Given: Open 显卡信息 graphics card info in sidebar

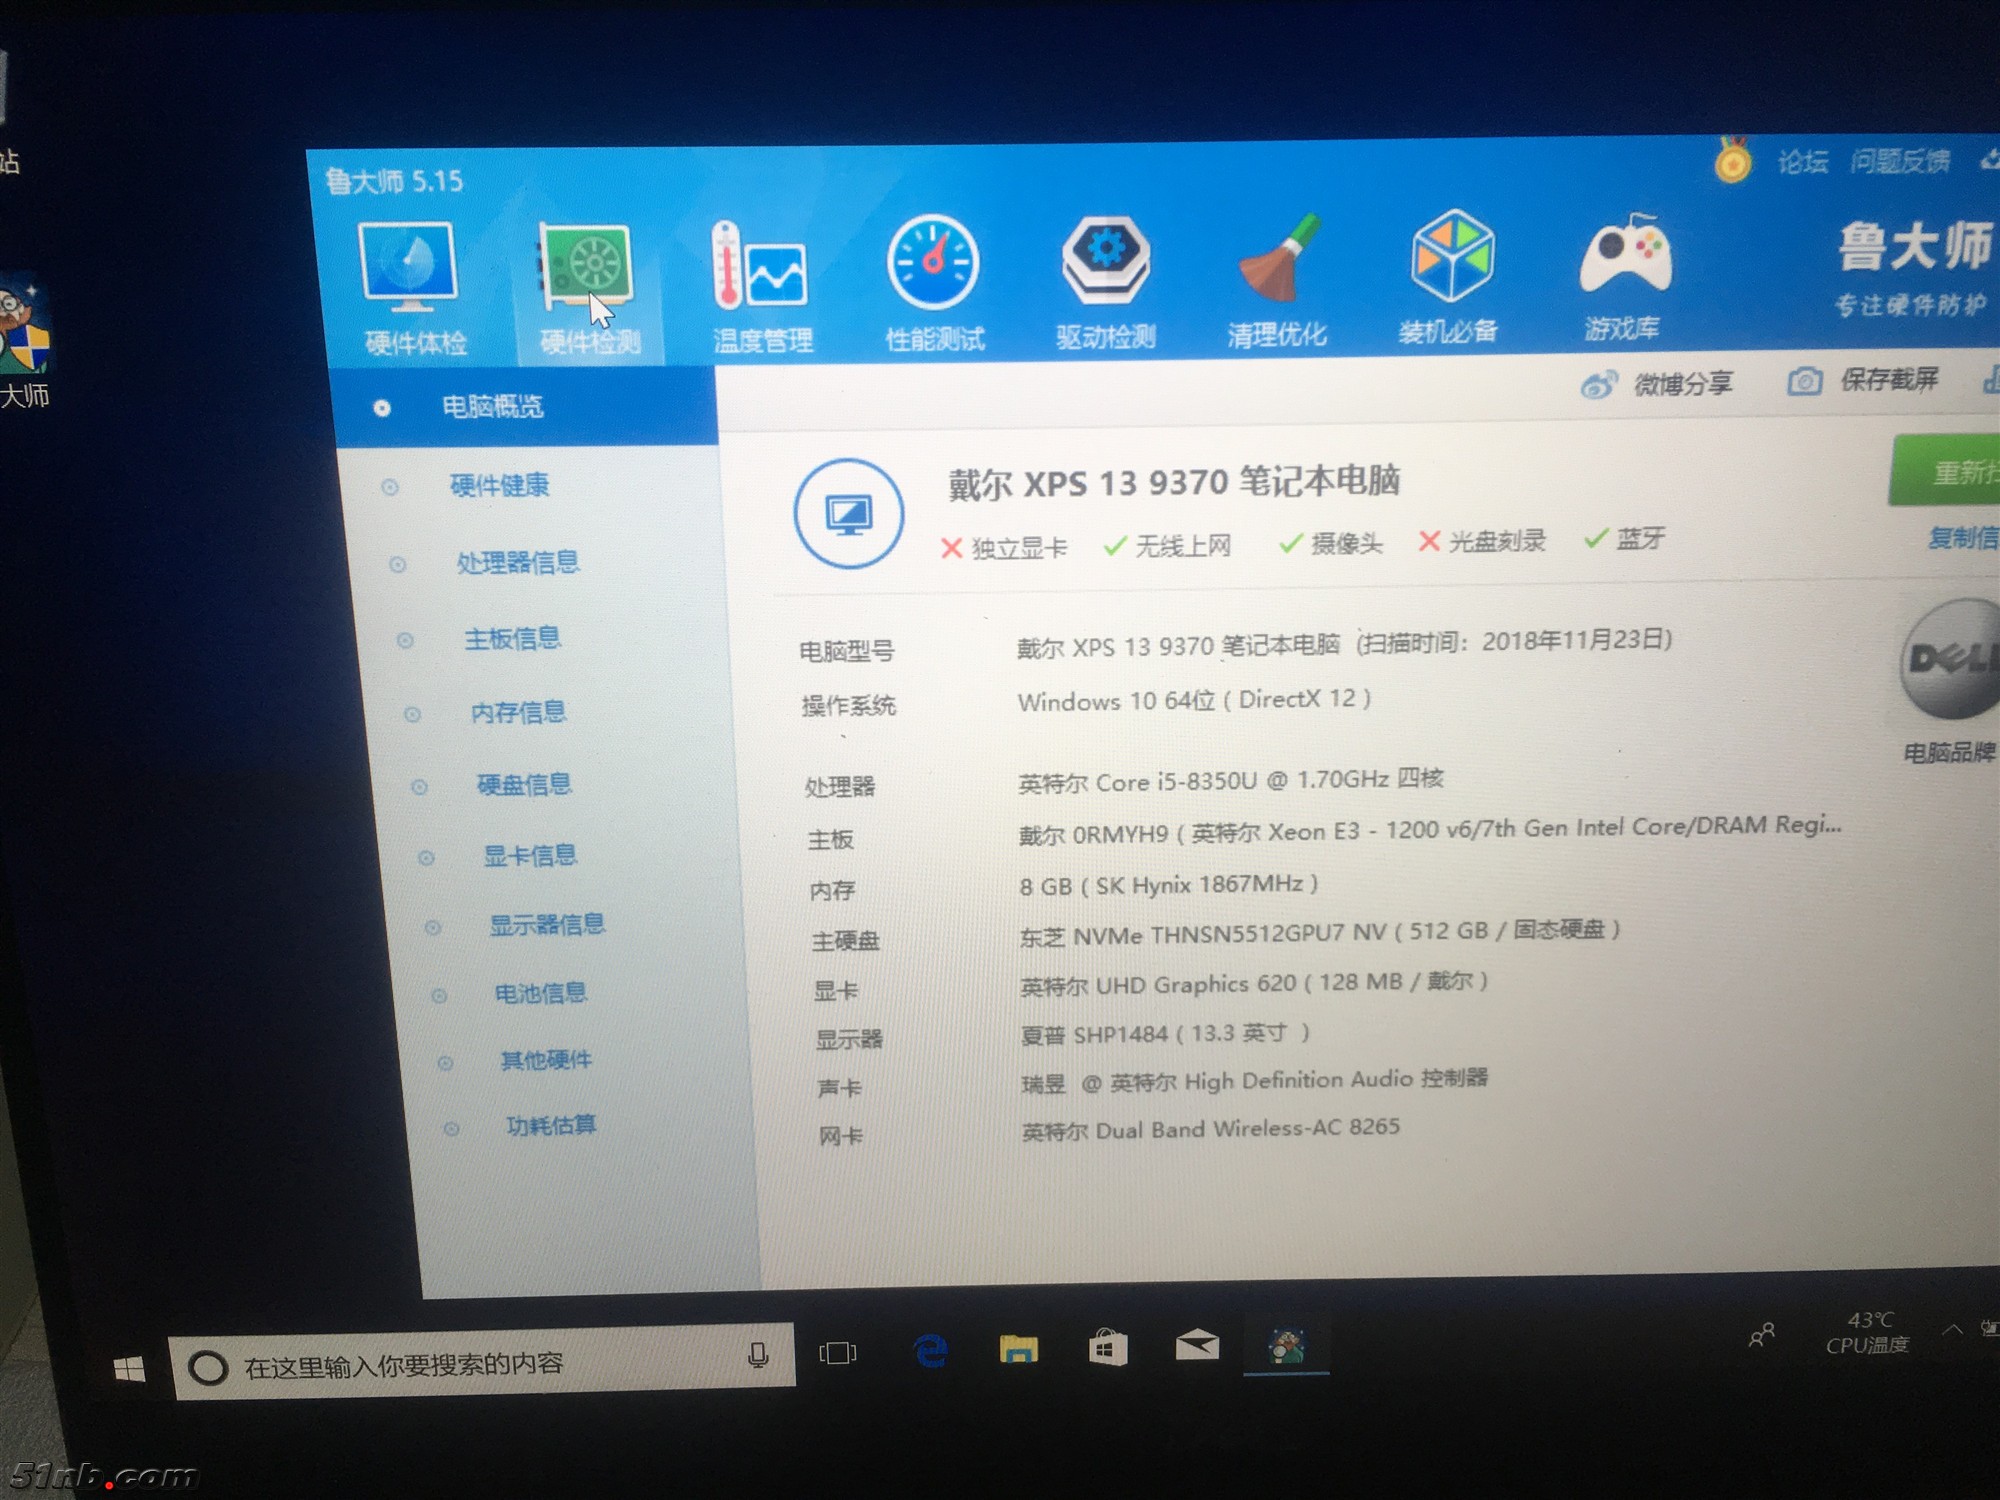Looking at the screenshot, I should 530,856.
